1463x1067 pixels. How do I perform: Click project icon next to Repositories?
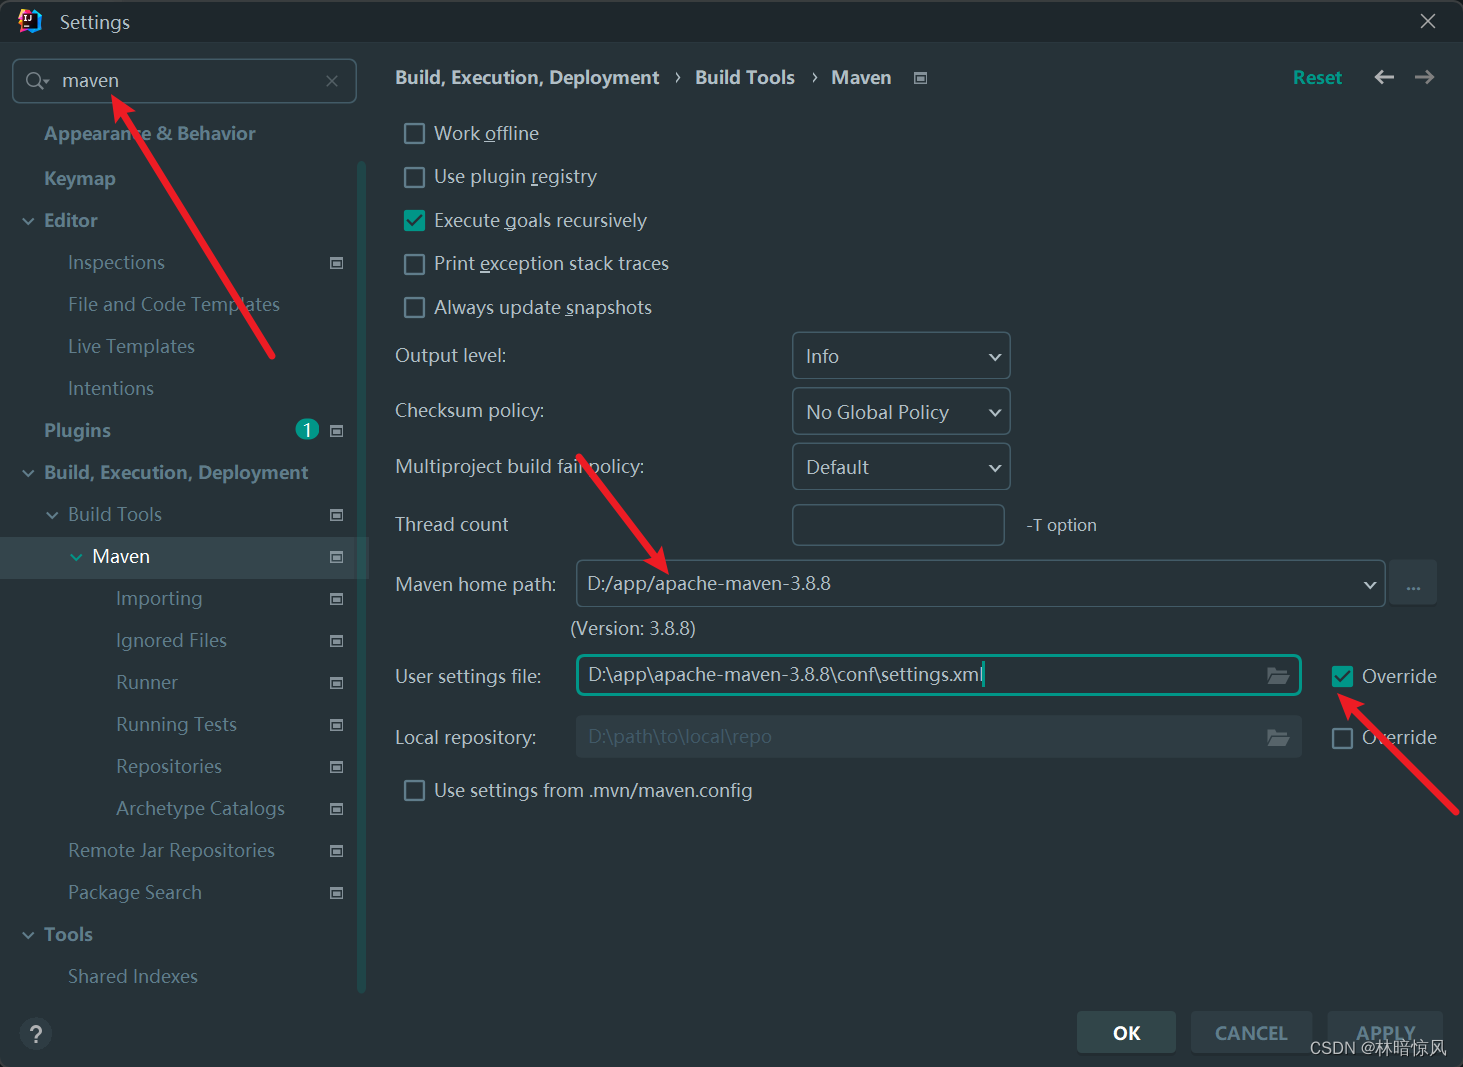point(337,767)
